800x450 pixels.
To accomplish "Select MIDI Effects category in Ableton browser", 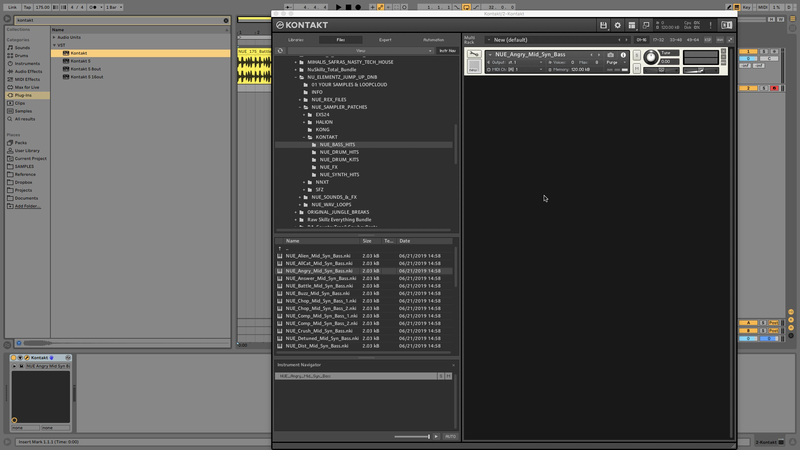I will (x=27, y=79).
